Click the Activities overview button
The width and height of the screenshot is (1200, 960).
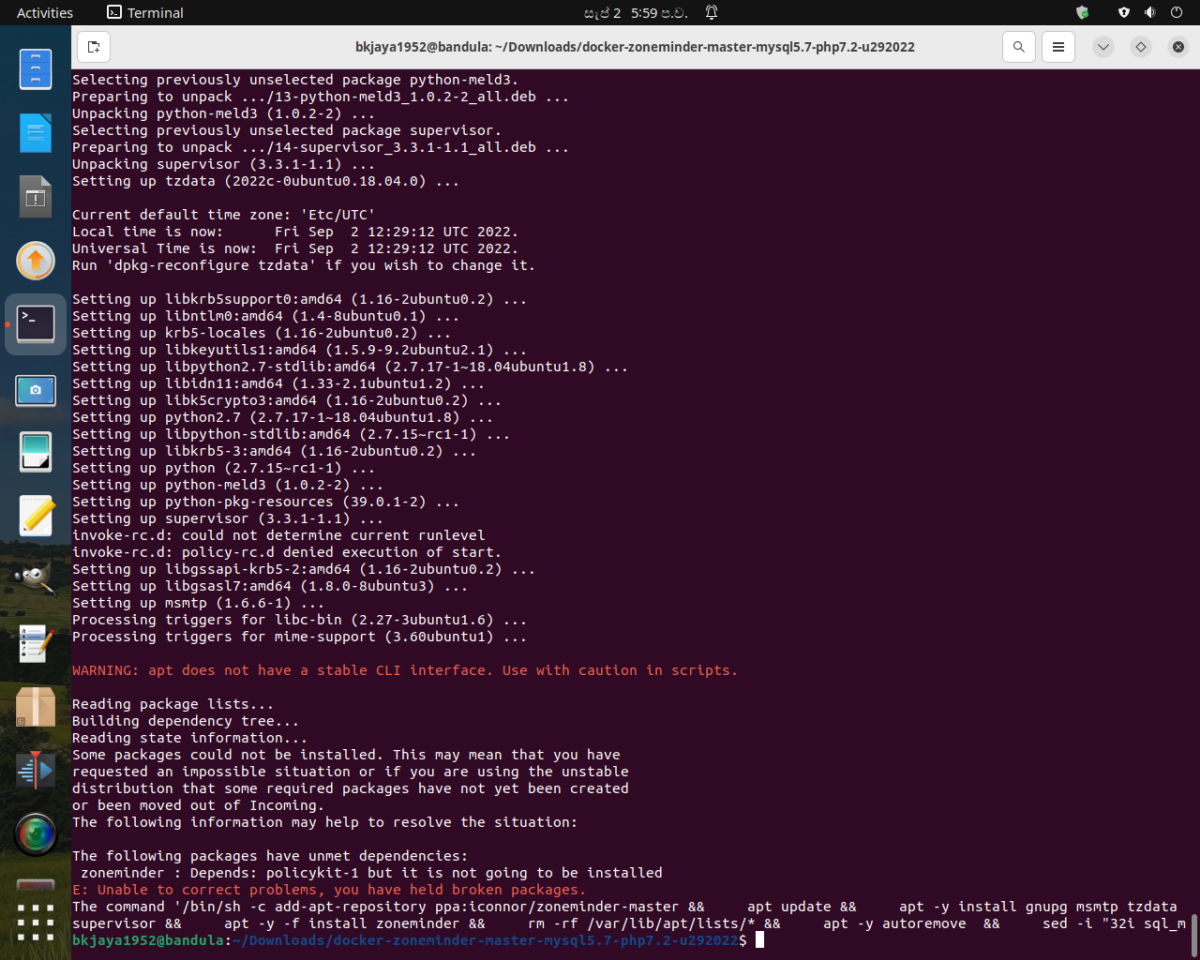[x=45, y=13]
